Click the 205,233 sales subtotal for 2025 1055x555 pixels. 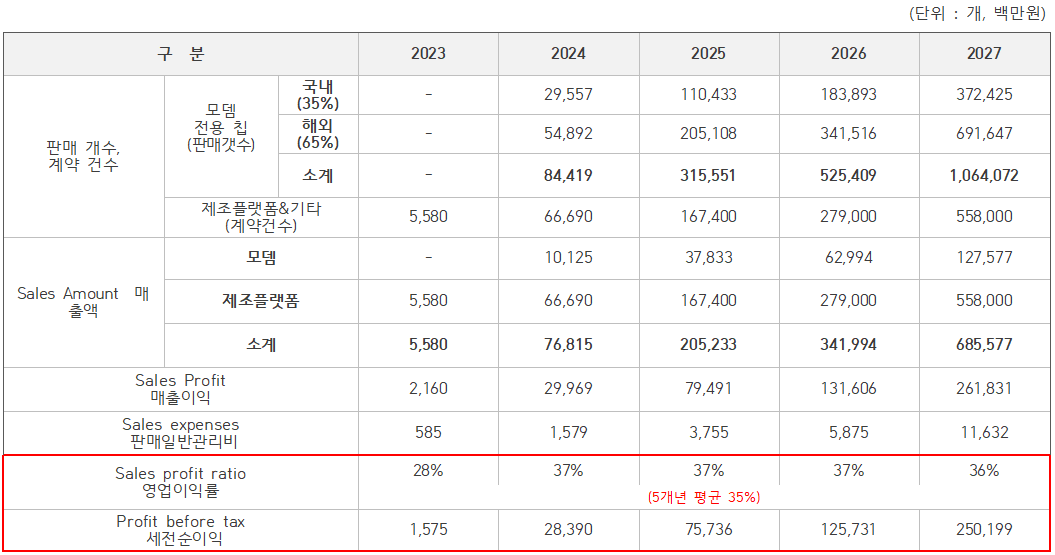708,344
